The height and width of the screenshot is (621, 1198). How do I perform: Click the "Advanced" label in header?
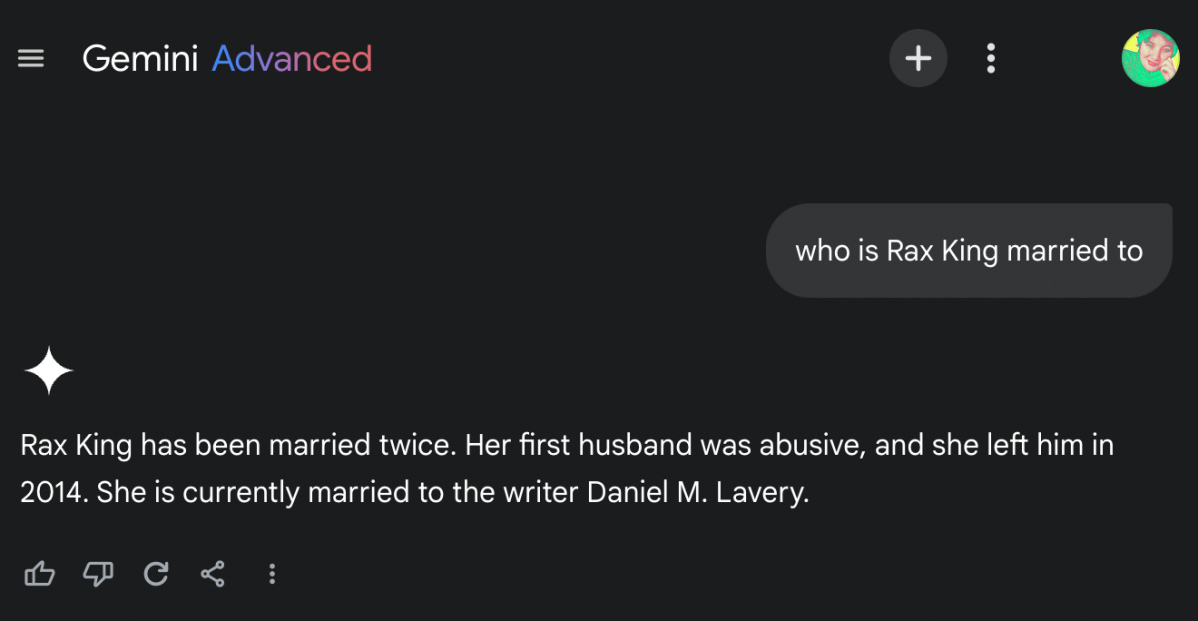pos(292,59)
